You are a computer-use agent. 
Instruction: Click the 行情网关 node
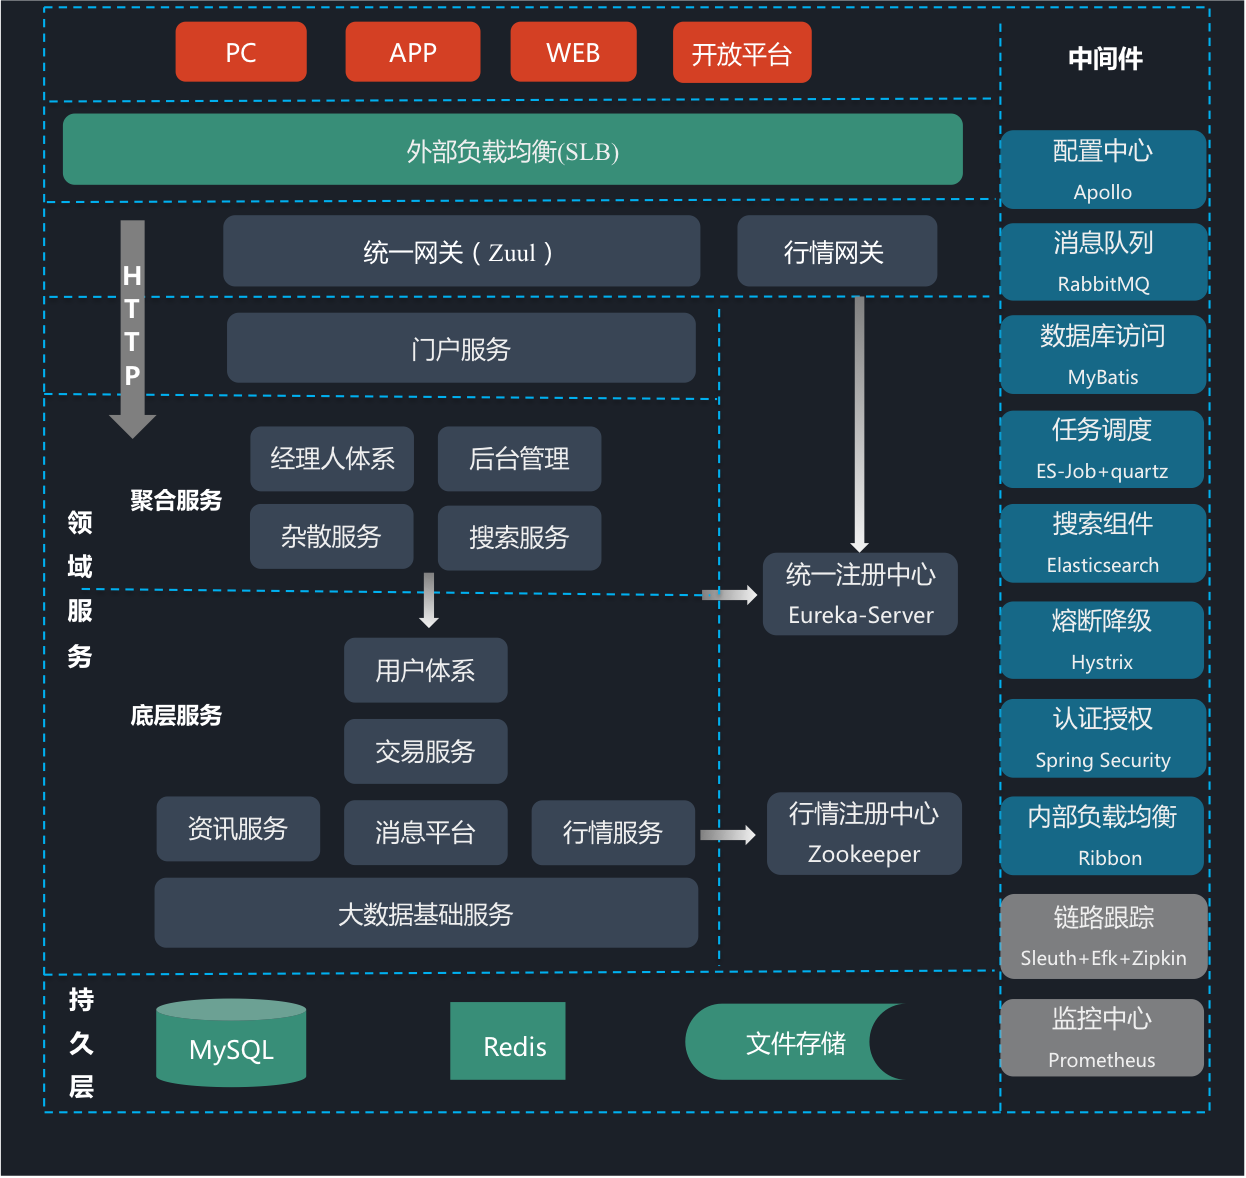pyautogui.click(x=837, y=252)
